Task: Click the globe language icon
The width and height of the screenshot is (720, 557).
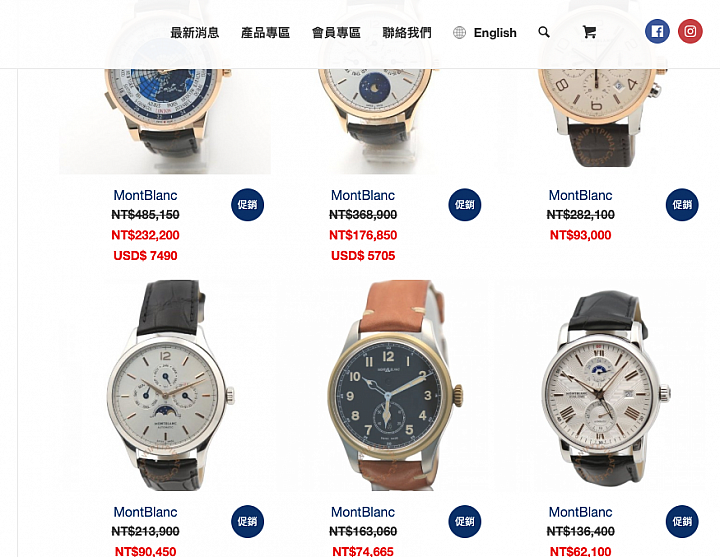Action: click(x=459, y=33)
